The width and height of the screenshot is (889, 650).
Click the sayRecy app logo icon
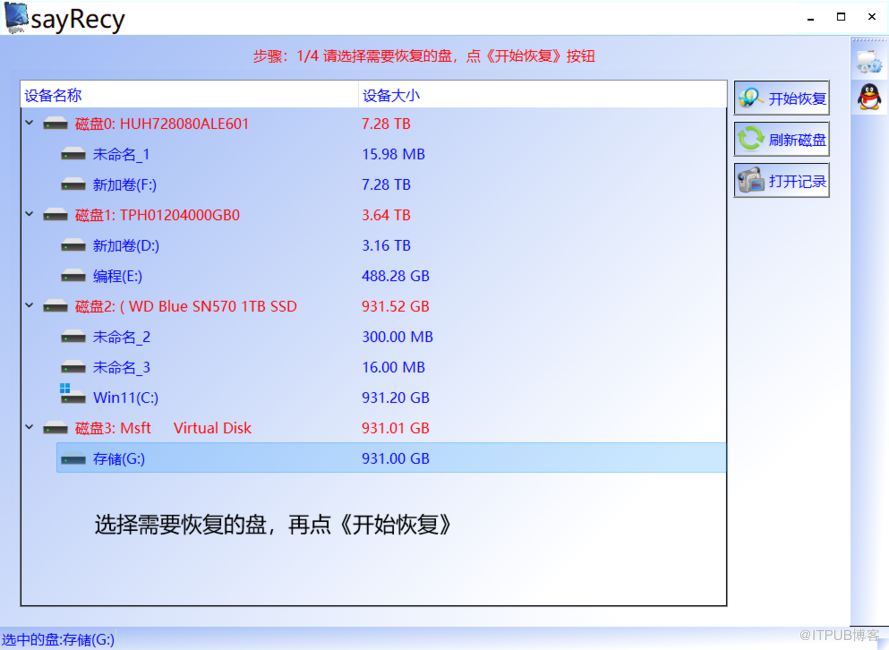pyautogui.click(x=16, y=18)
